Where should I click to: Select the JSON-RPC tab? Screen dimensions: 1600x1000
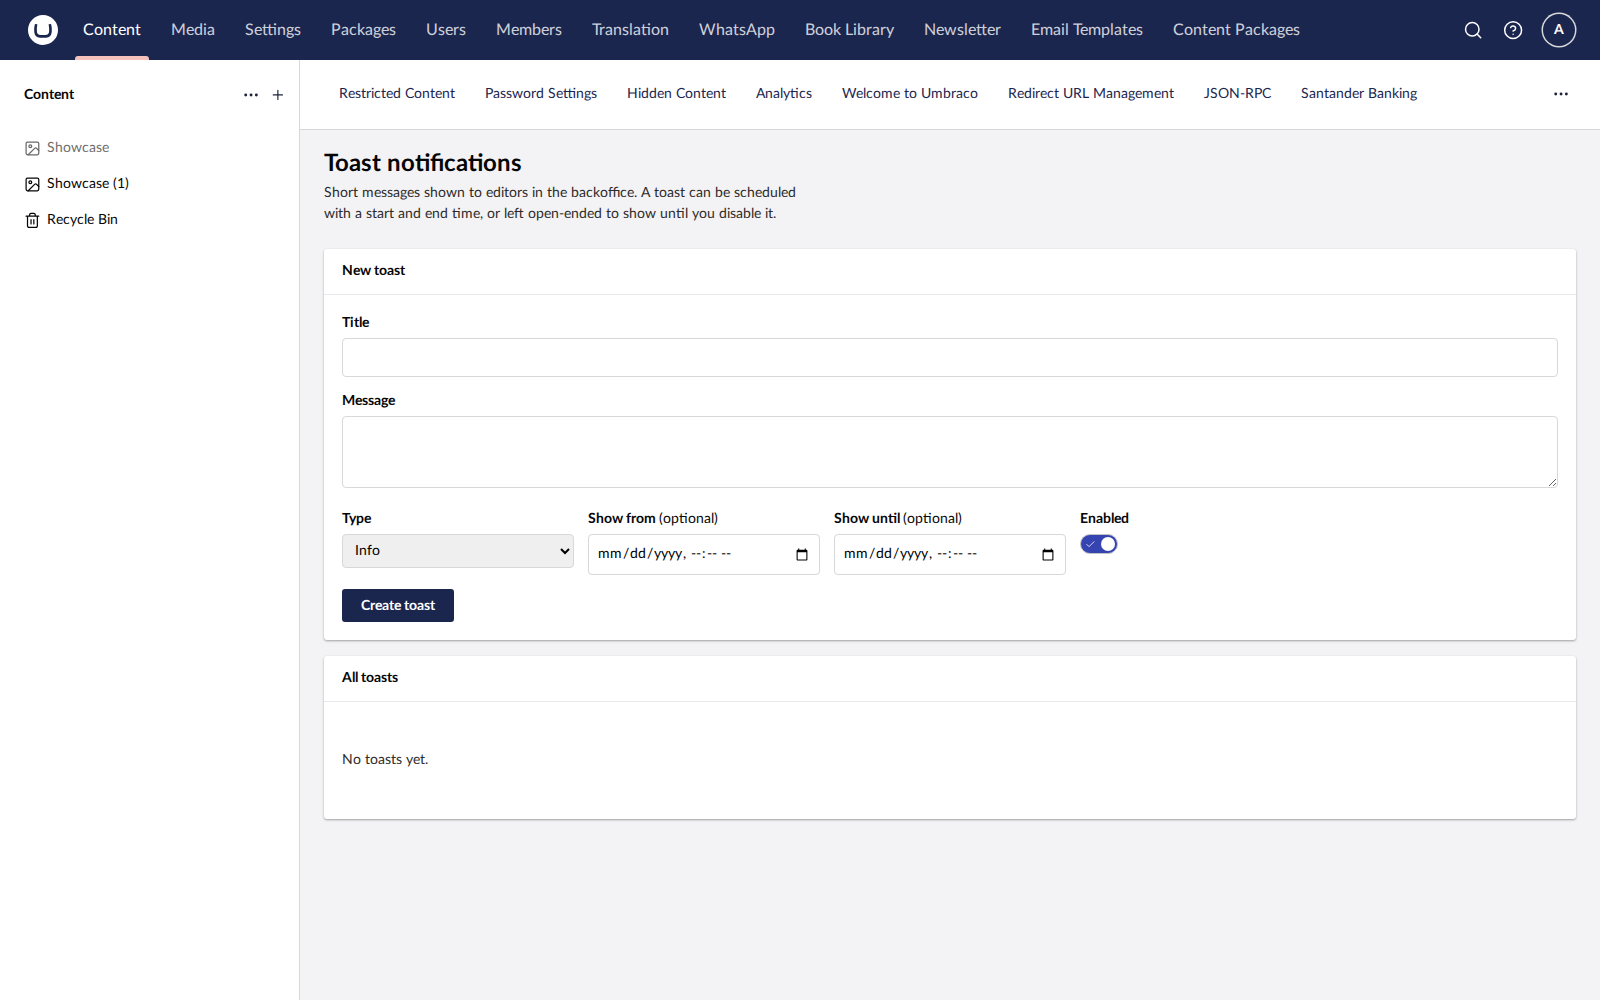click(x=1238, y=93)
